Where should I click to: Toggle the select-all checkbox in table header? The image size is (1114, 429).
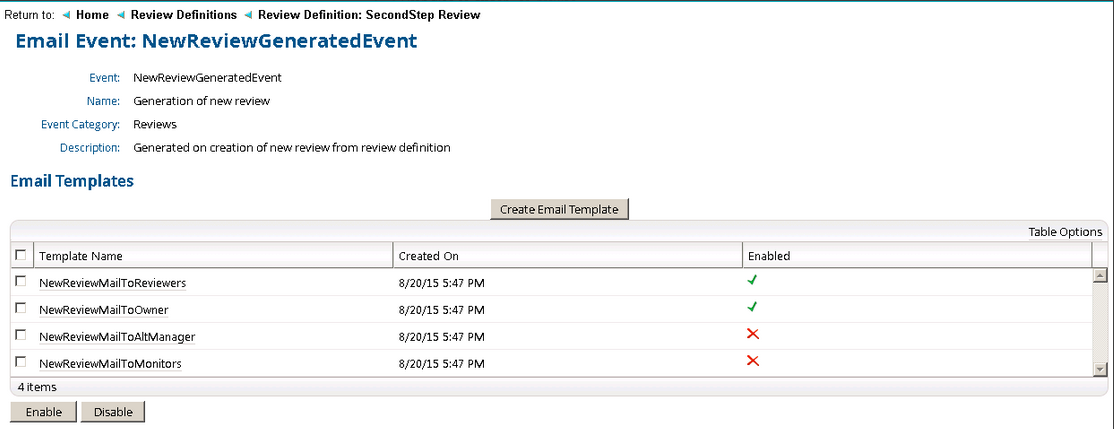pyautogui.click(x=21, y=255)
